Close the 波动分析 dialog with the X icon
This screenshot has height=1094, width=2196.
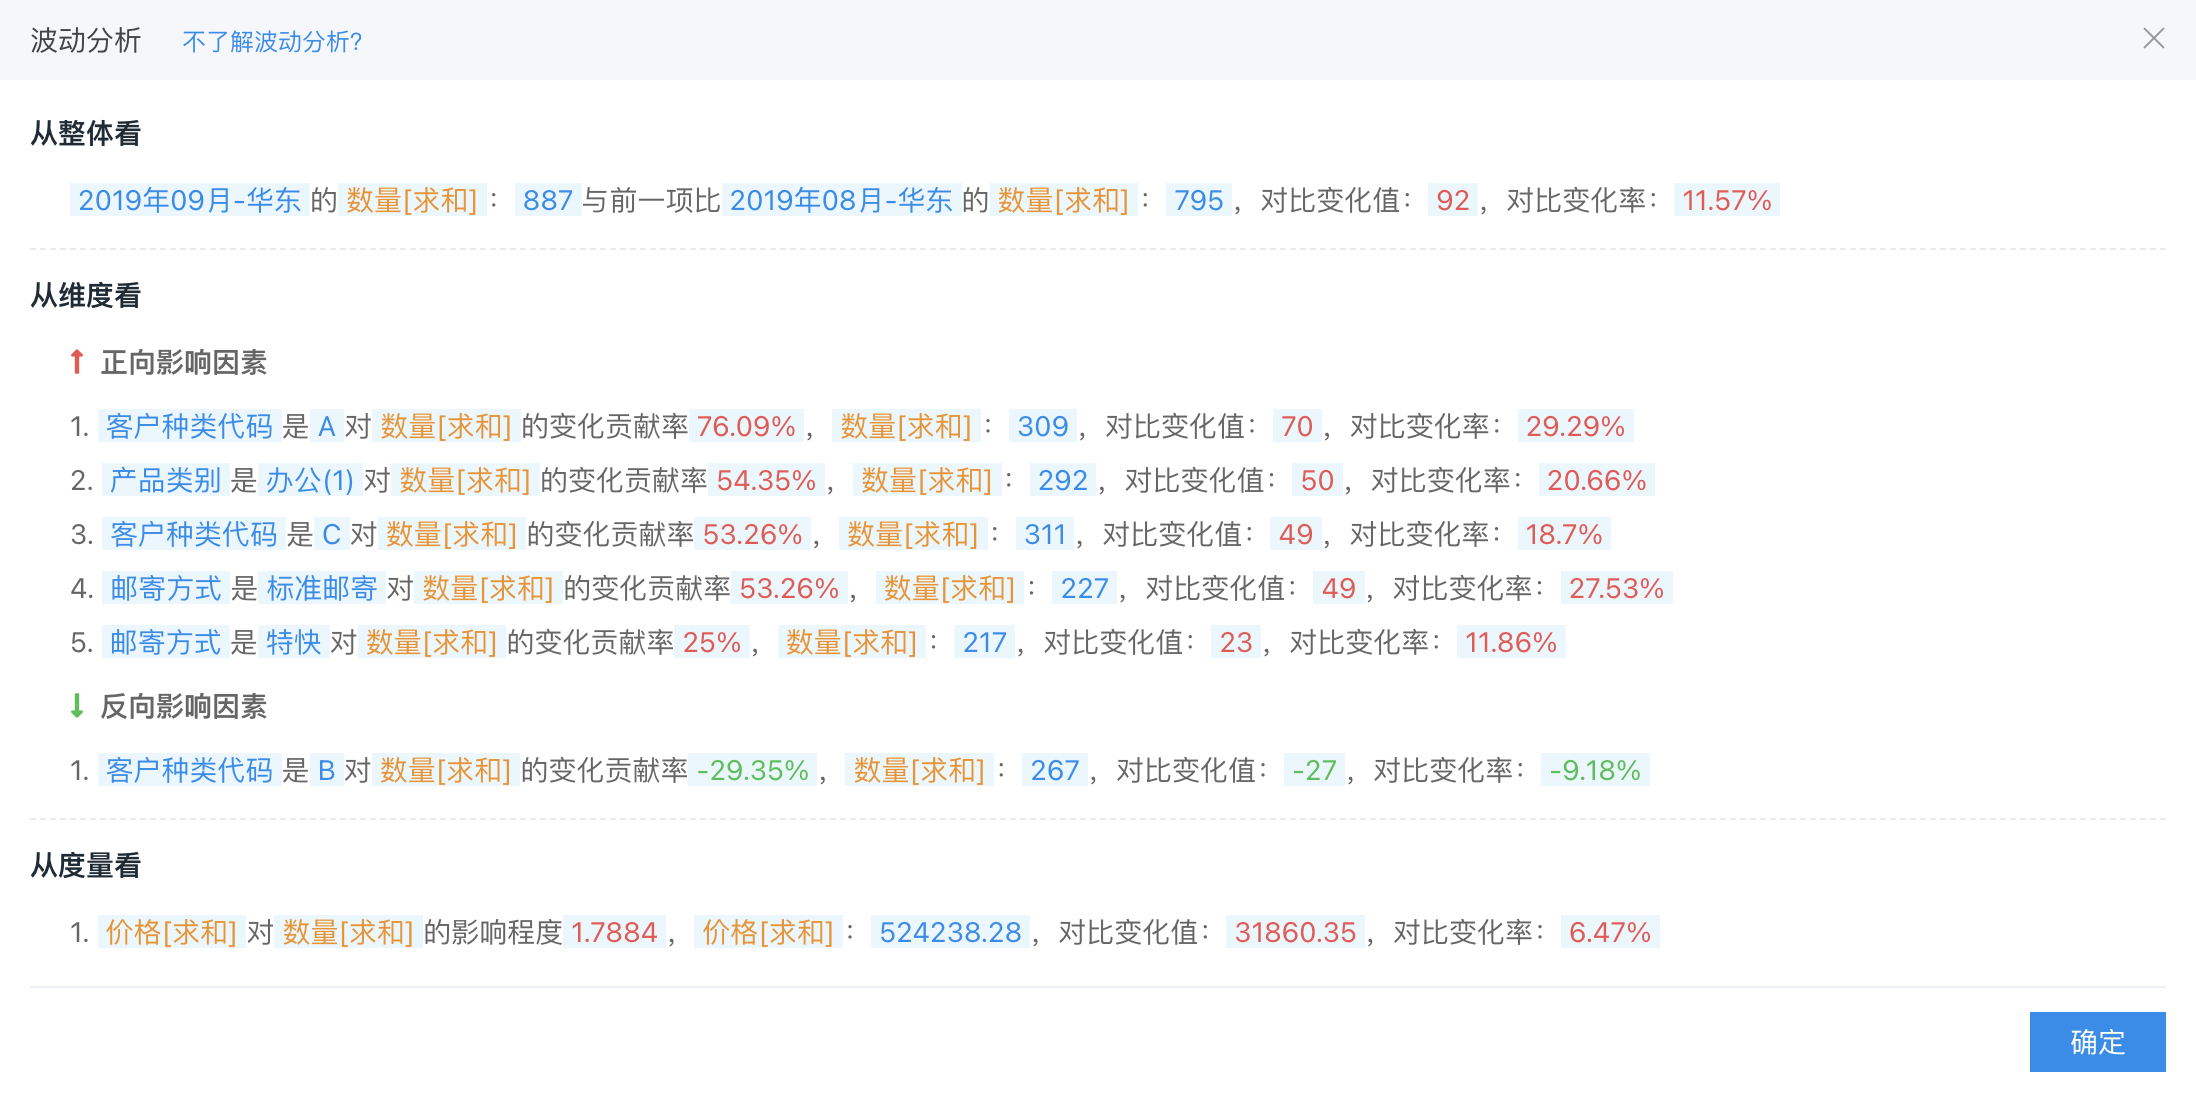(2153, 39)
